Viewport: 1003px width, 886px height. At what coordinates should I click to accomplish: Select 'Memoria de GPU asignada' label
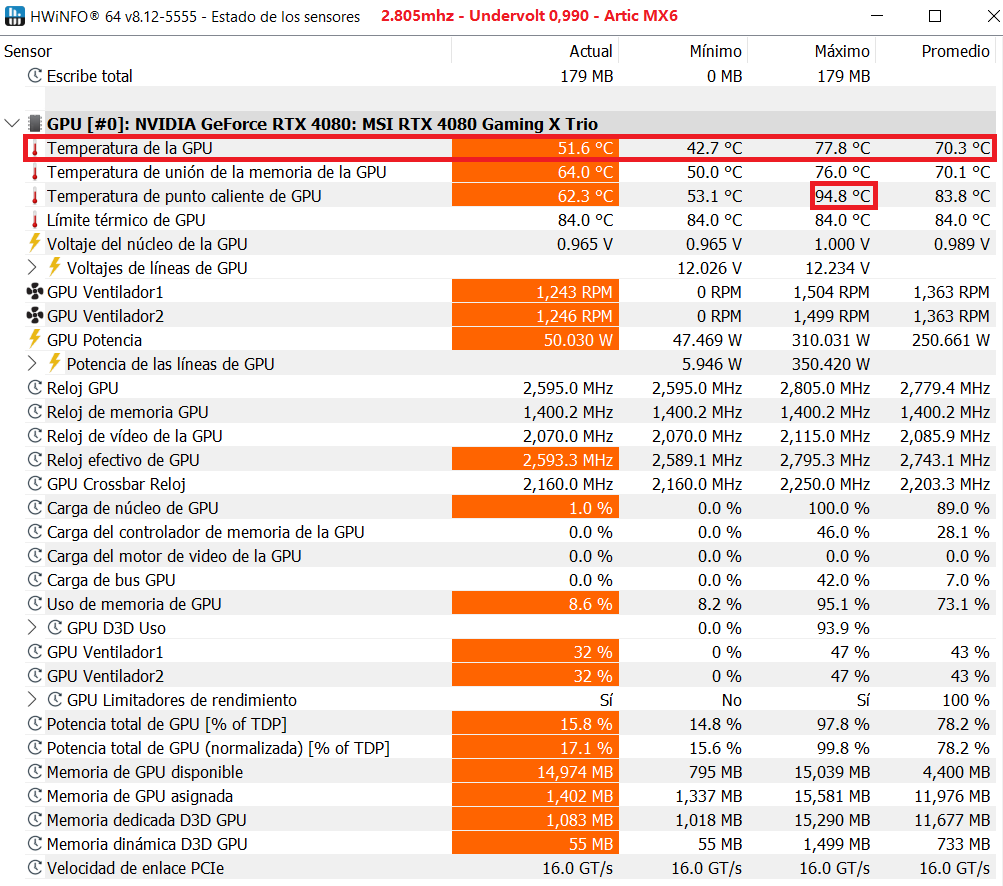(140, 796)
